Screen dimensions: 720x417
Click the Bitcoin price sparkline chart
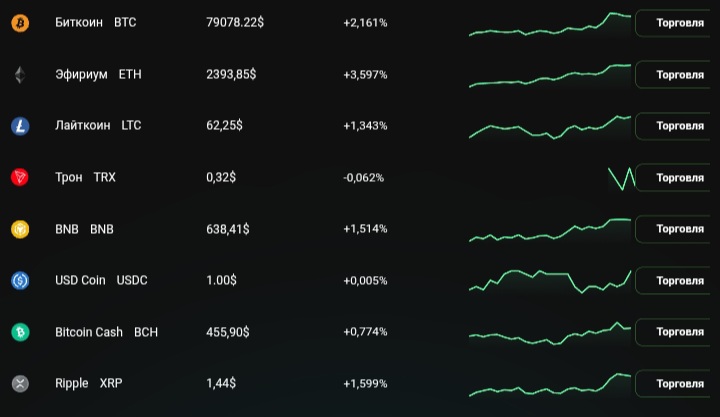tap(550, 25)
